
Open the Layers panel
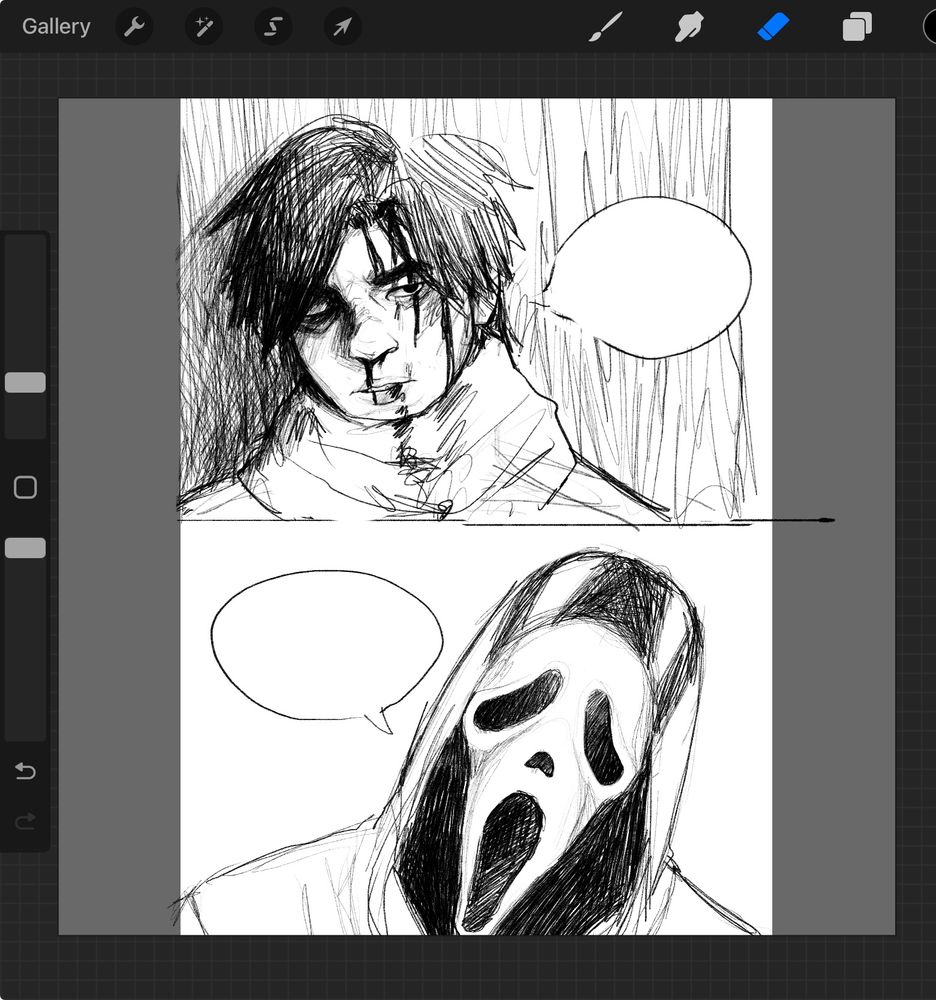[857, 27]
